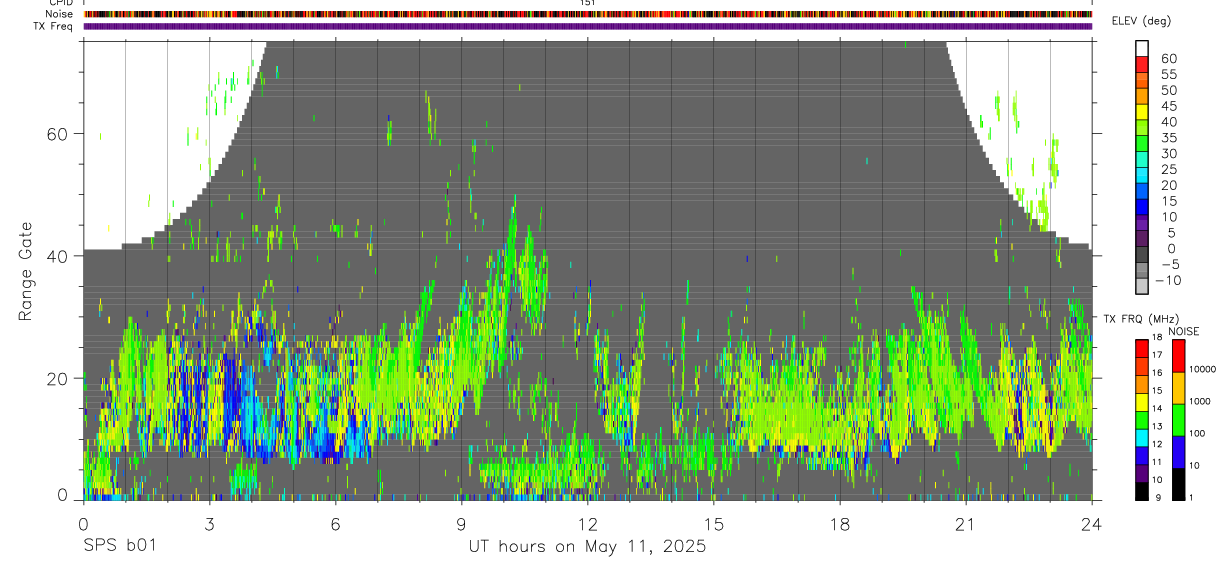Click the black bottom segment of TX FRQ color bar
Viewport: 1228px width, 567px height.
1141,491
